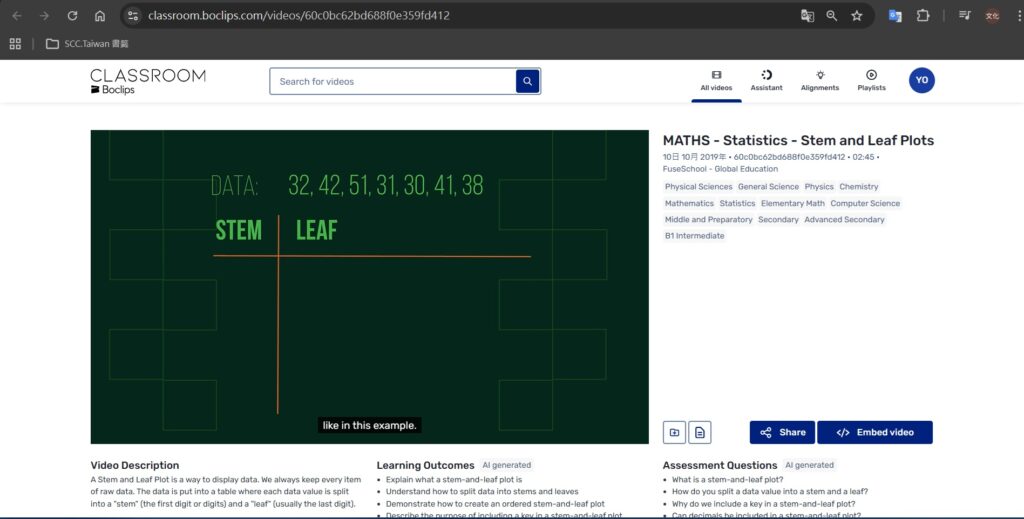Open the zoom magnifier in address bar
1024x519 pixels.
832,16
